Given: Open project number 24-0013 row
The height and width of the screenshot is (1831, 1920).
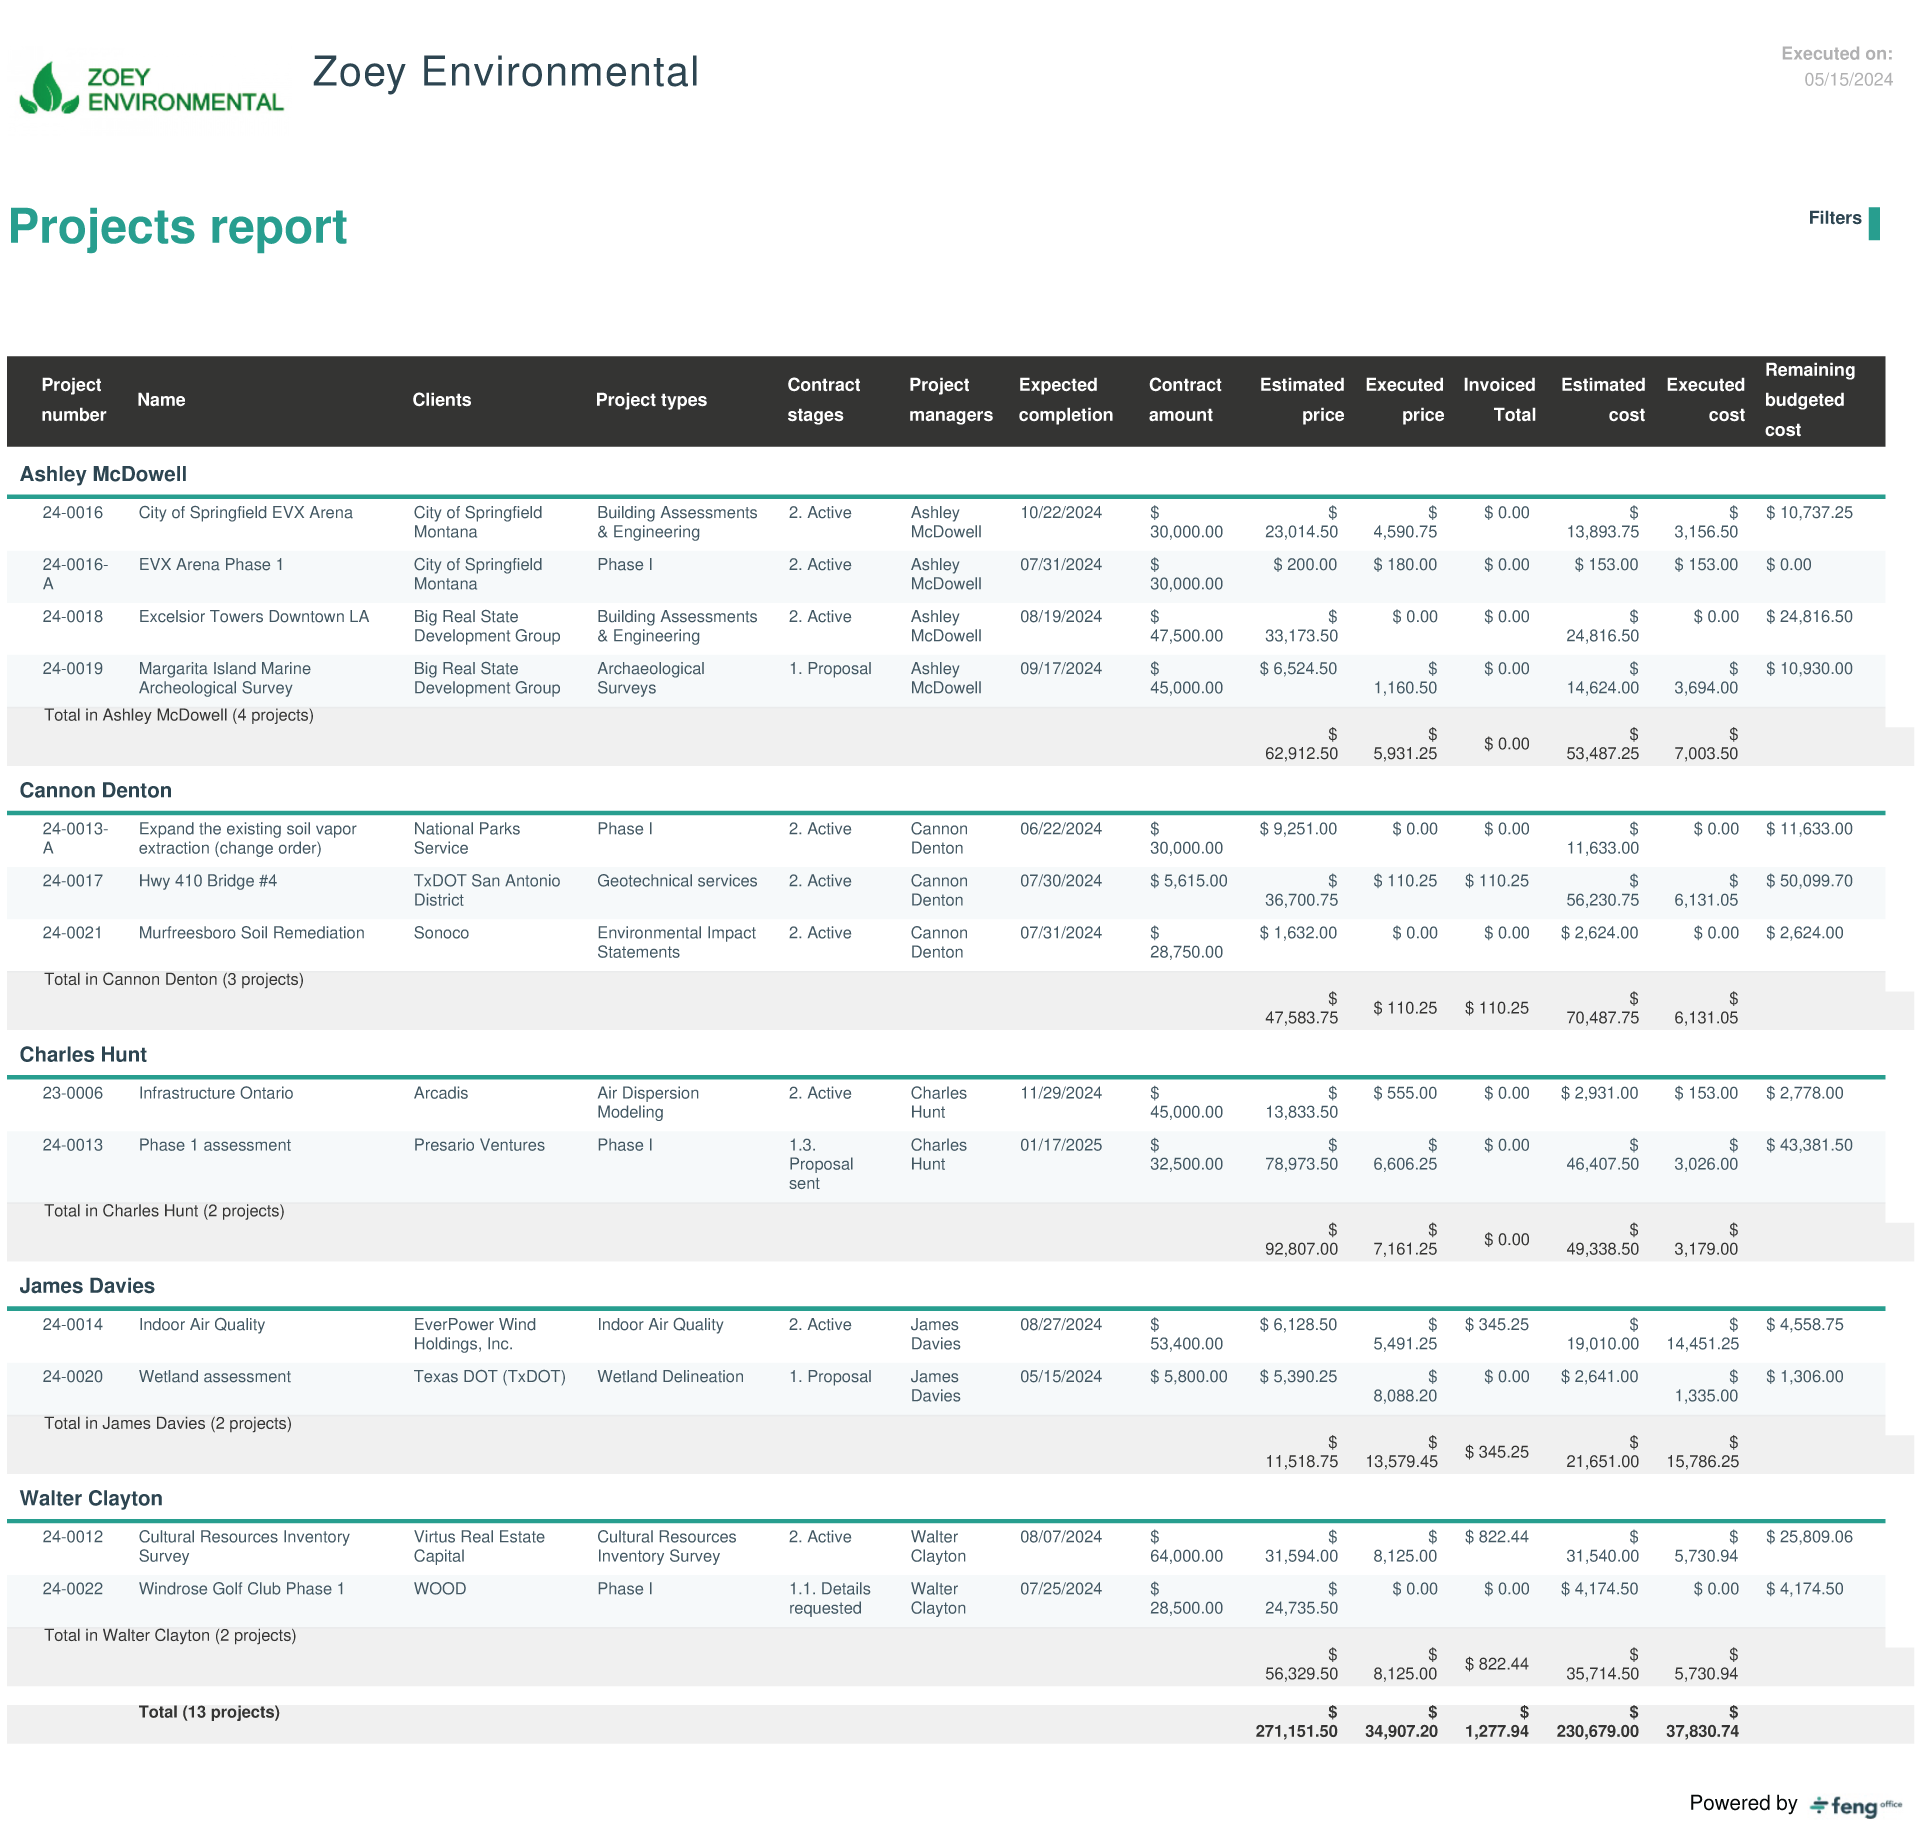Looking at the screenshot, I should pyautogui.click(x=72, y=1145).
